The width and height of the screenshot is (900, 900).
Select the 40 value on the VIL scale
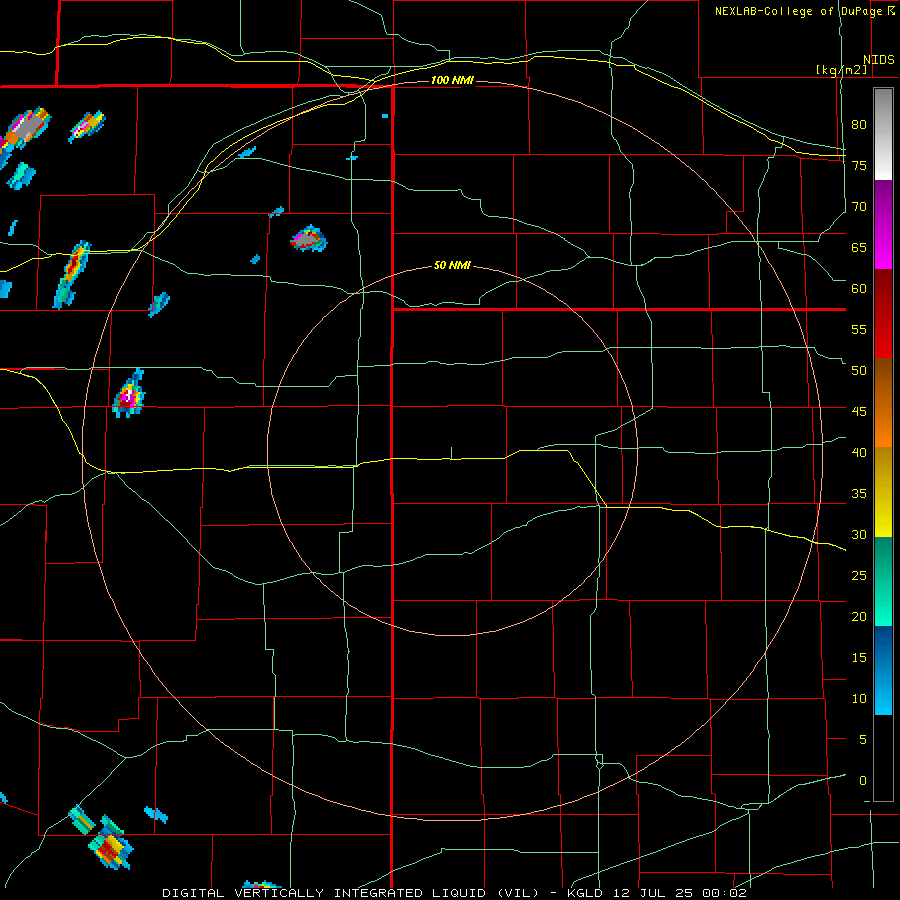pos(859,452)
